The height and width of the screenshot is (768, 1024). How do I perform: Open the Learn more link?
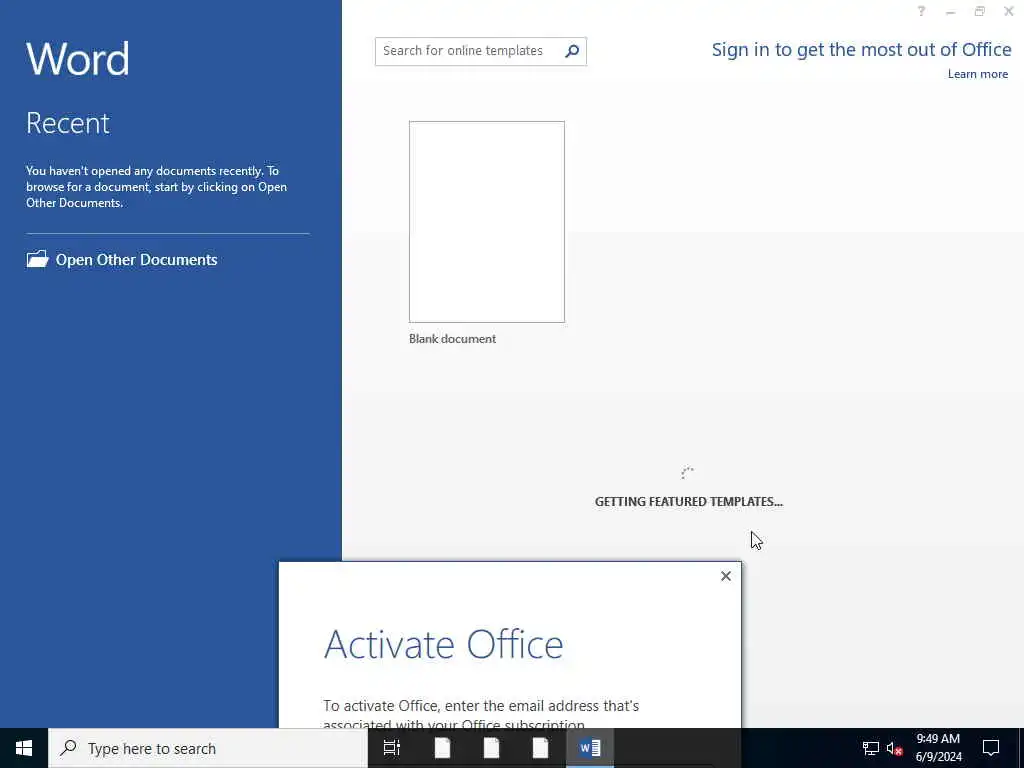coord(978,74)
